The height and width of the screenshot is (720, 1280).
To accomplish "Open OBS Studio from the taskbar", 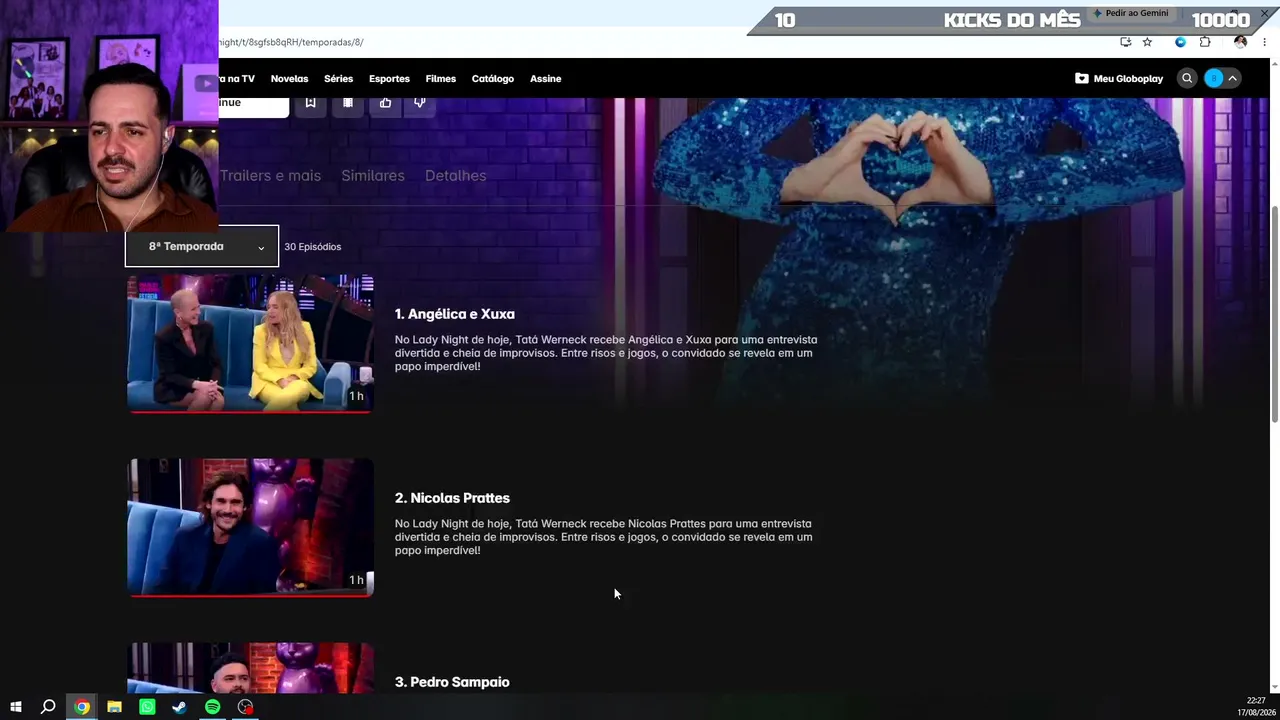I will coord(245,707).
